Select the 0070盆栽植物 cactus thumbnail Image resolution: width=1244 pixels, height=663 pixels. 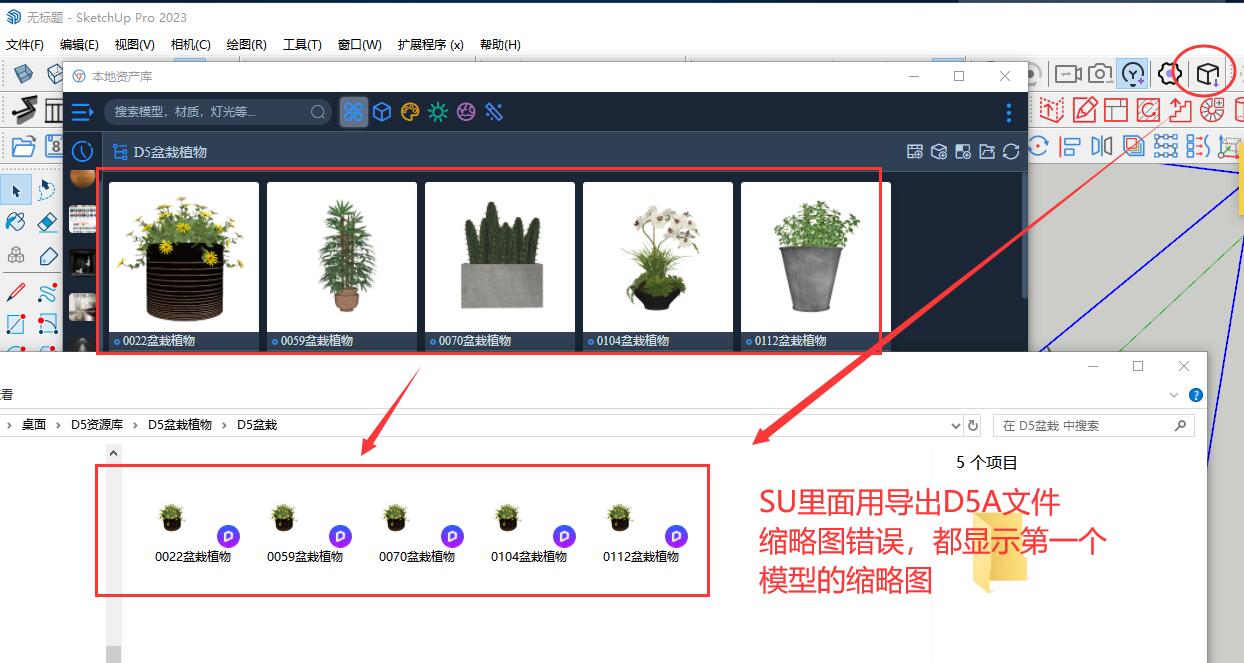pyautogui.click(x=500, y=265)
